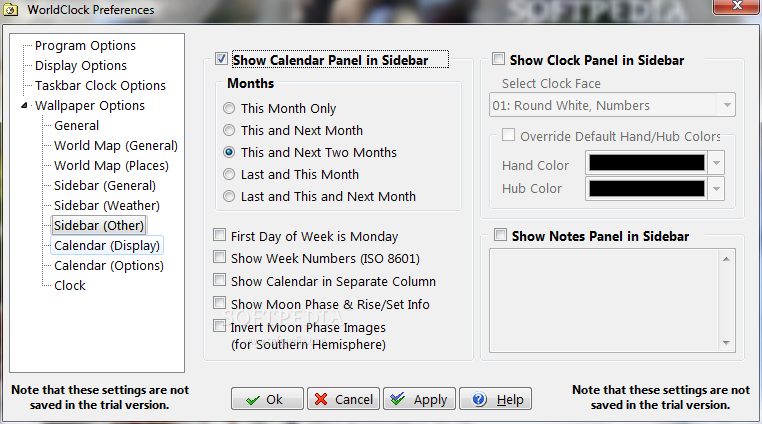
Task: Click the blue question mark Help icon
Action: point(479,399)
